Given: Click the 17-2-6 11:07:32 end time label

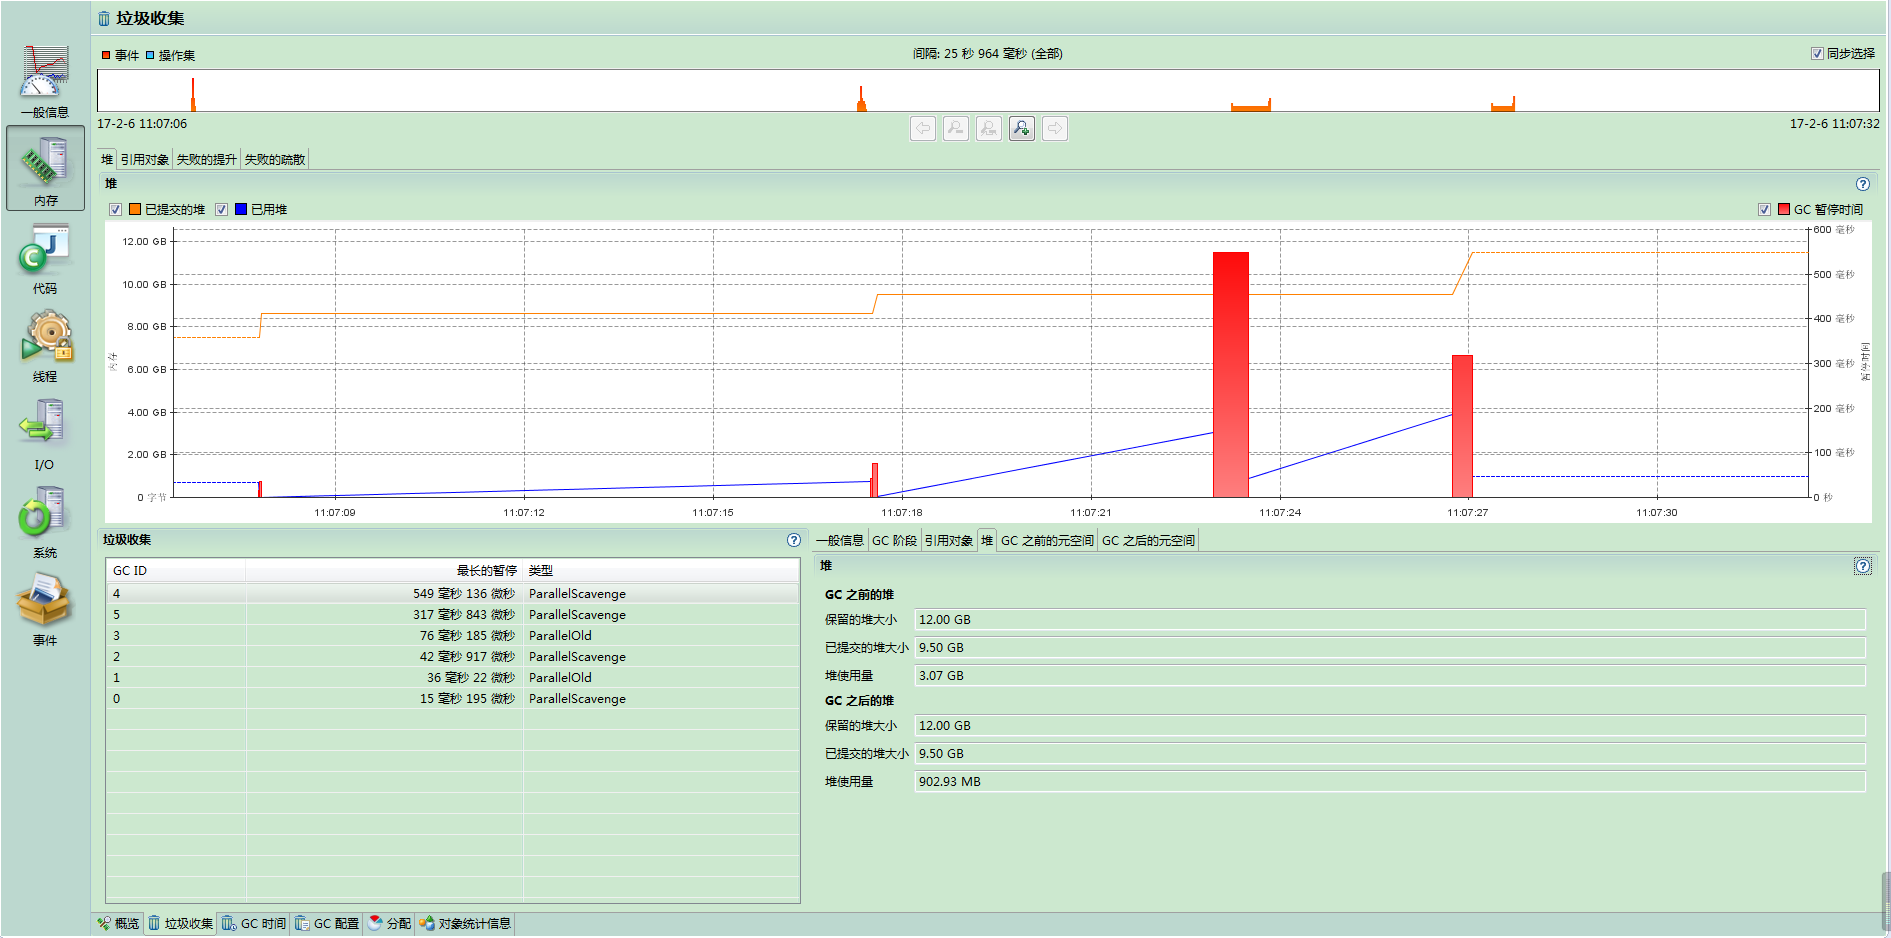Looking at the screenshot, I should coord(1834,124).
